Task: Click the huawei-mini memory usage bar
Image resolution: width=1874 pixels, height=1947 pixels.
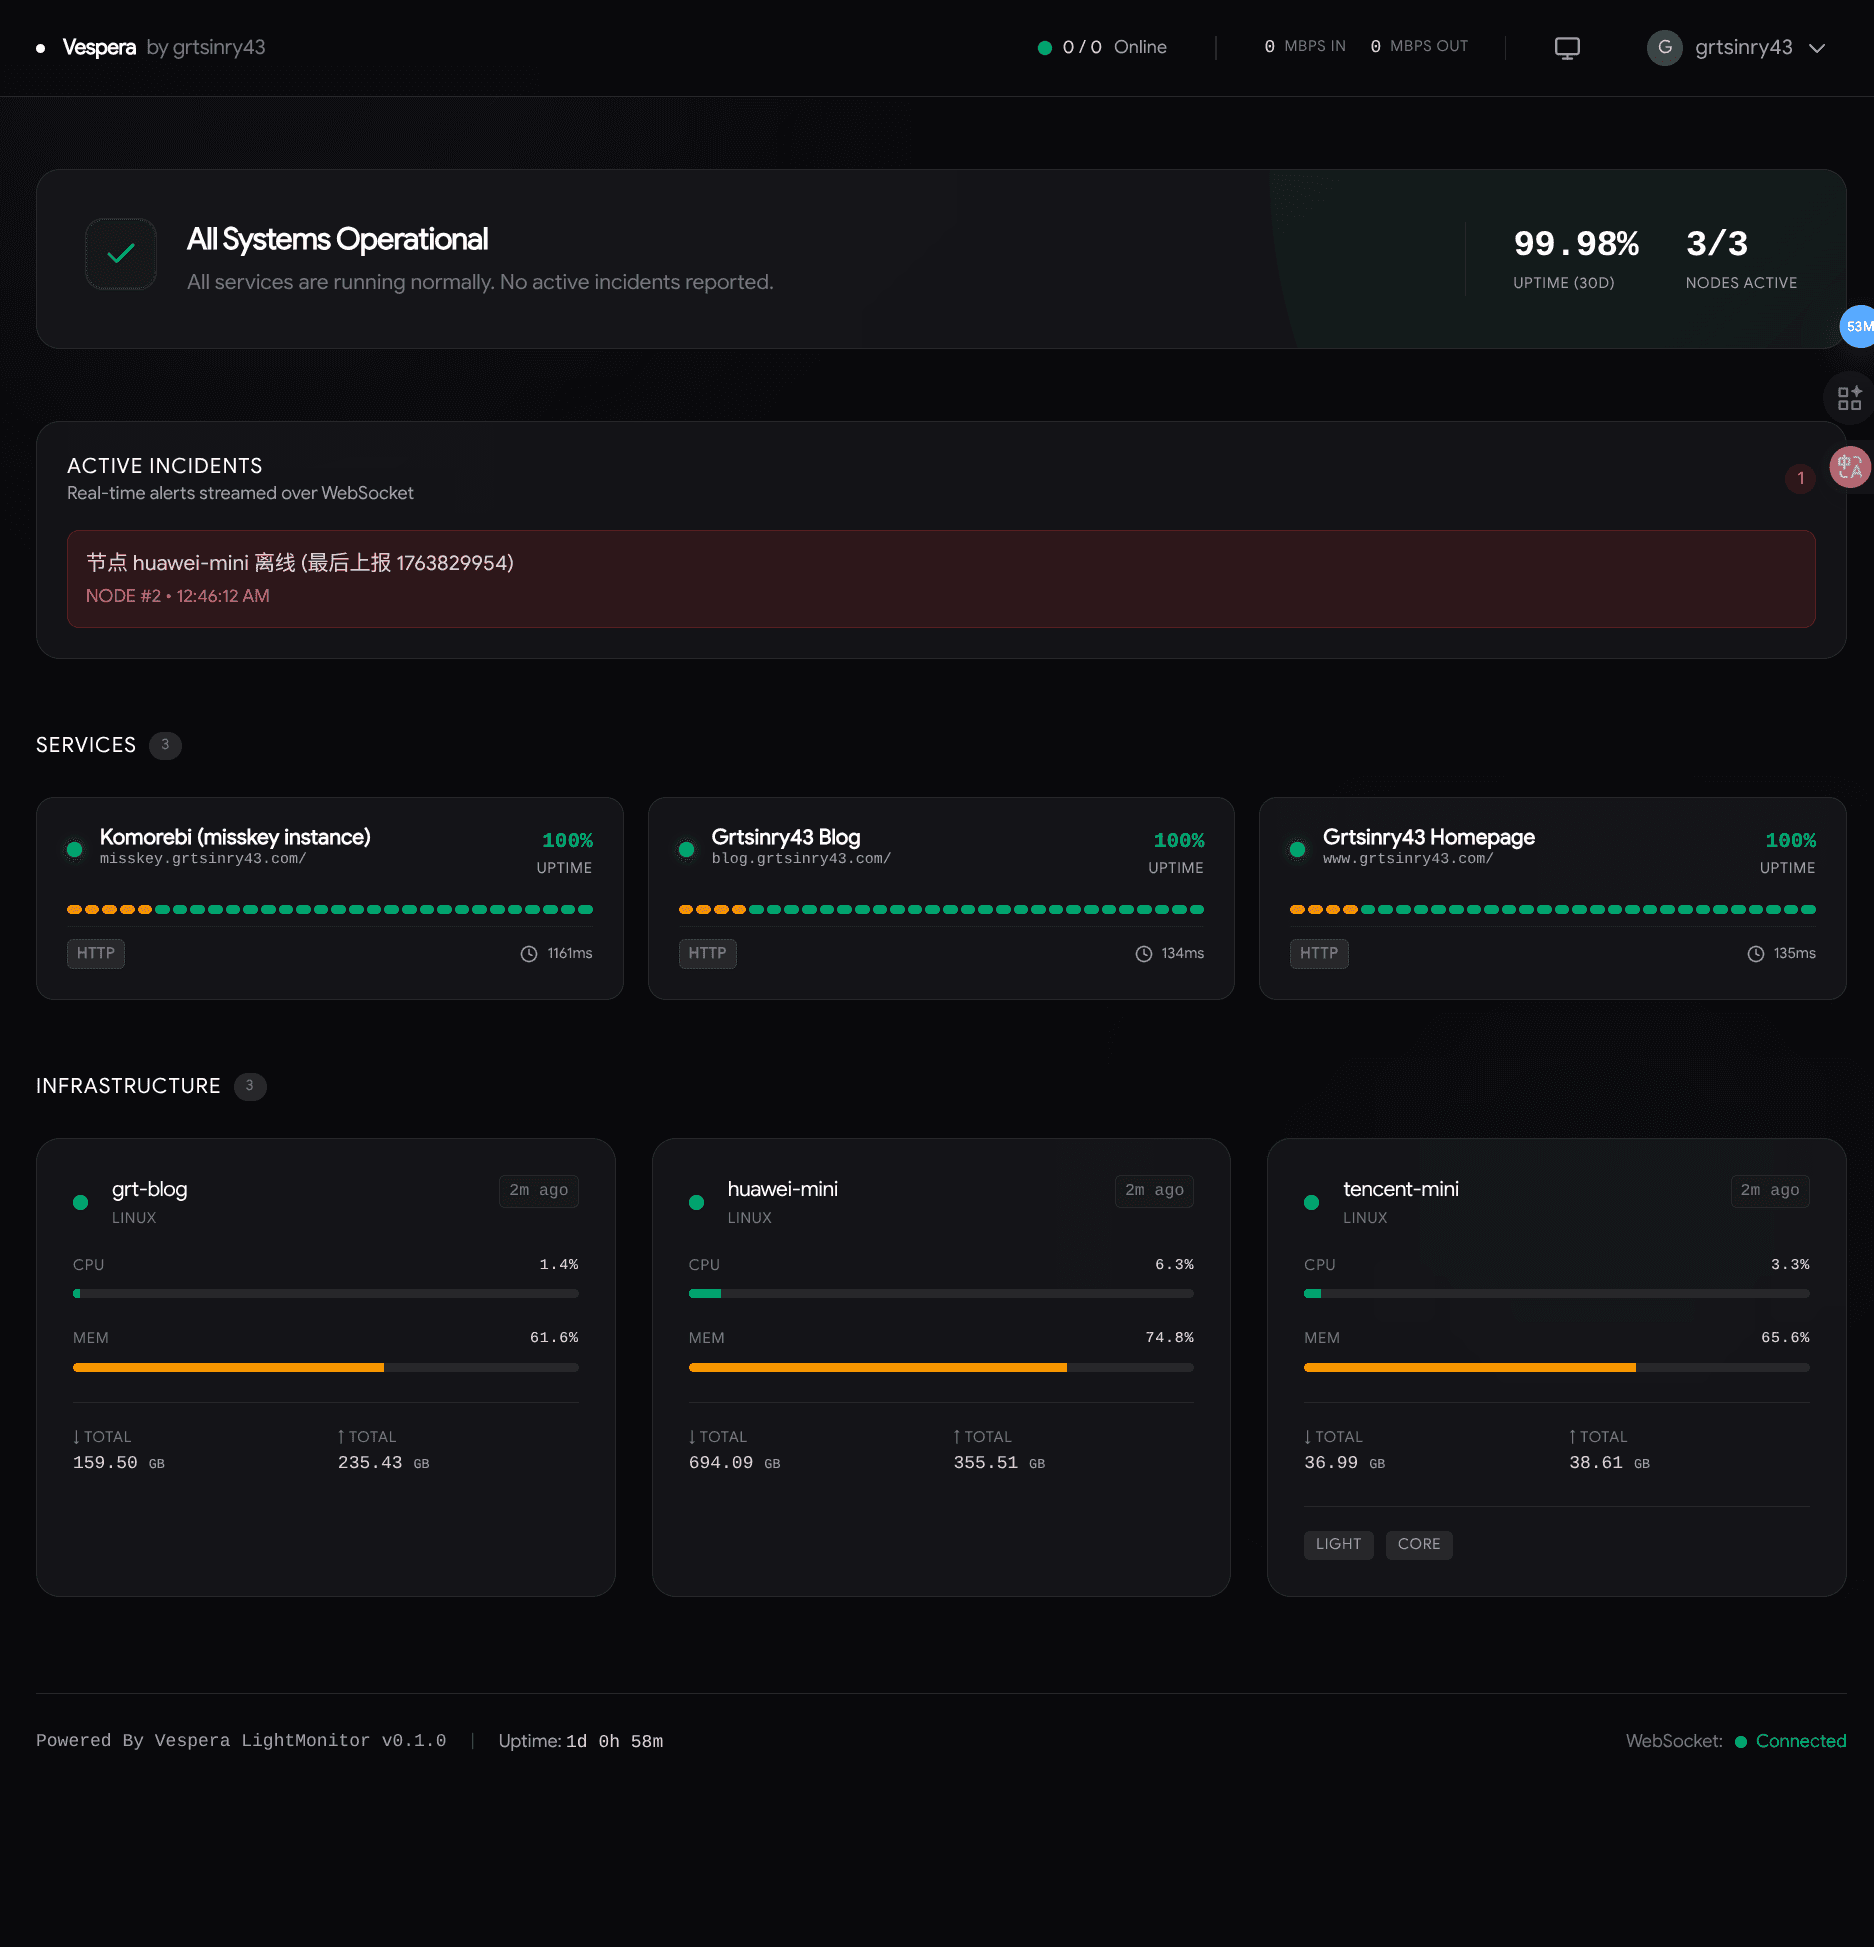Action: click(940, 1367)
